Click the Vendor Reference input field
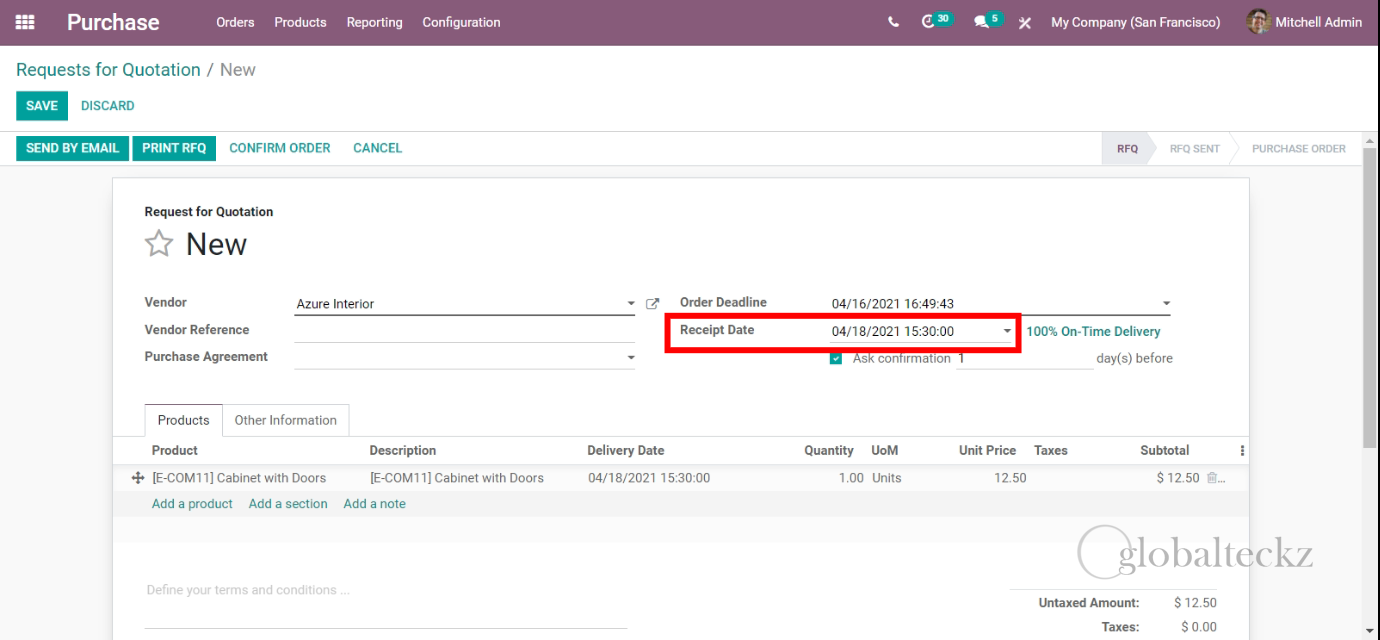This screenshot has height=640, width=1380. click(x=464, y=331)
